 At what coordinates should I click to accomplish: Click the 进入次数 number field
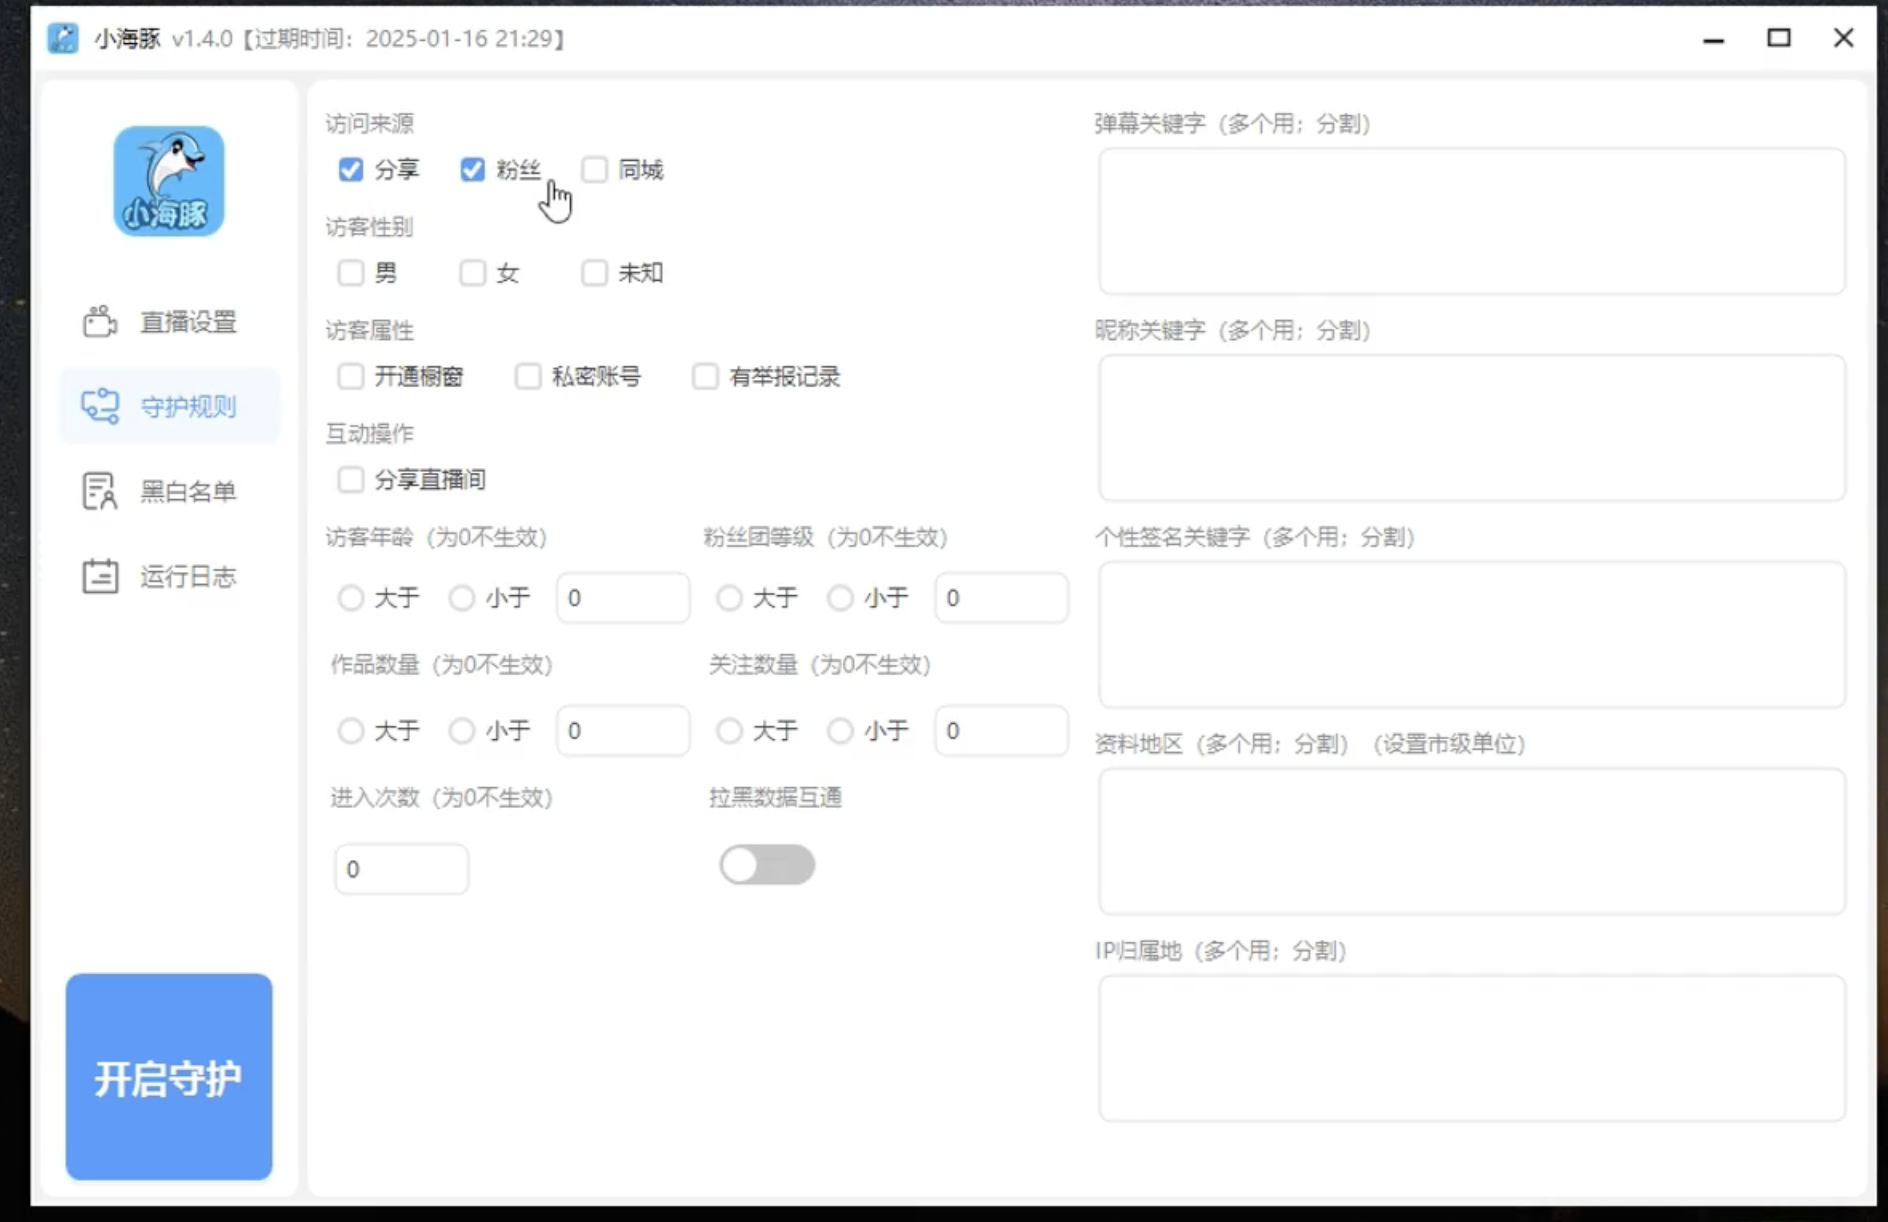pyautogui.click(x=400, y=867)
